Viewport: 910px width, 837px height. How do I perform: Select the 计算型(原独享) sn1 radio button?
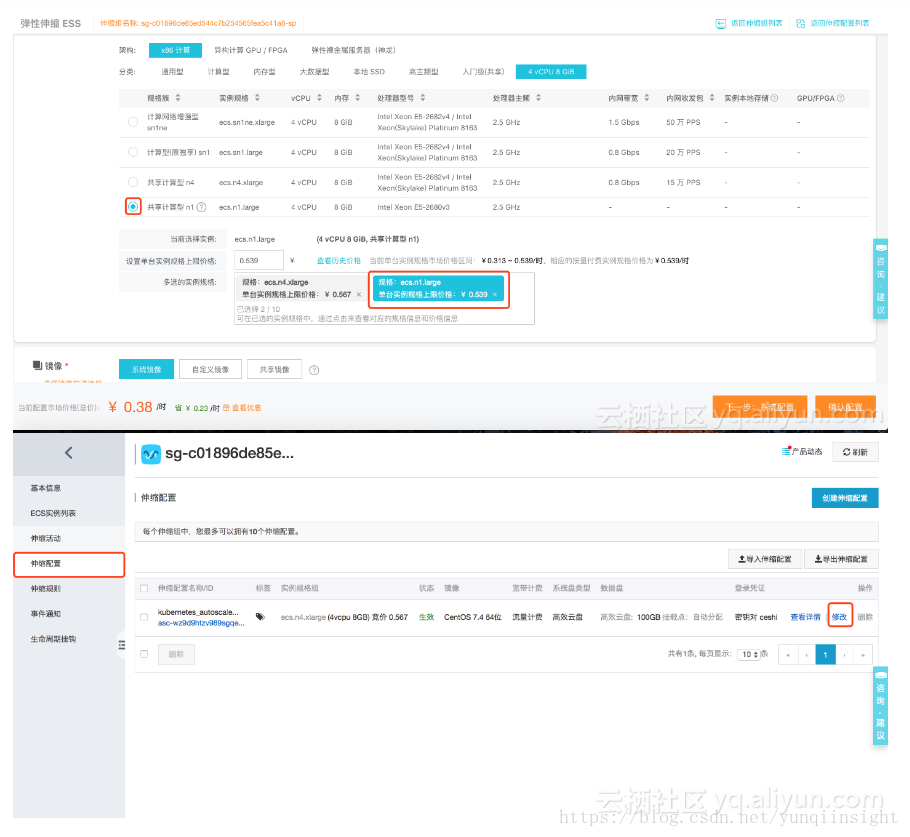[133, 152]
